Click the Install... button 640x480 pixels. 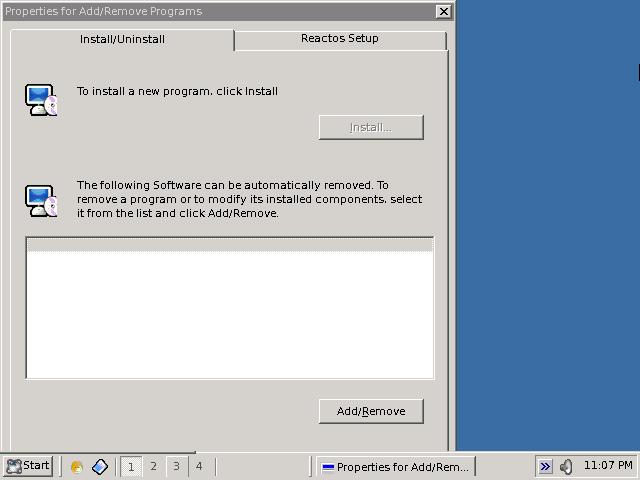pos(371,127)
